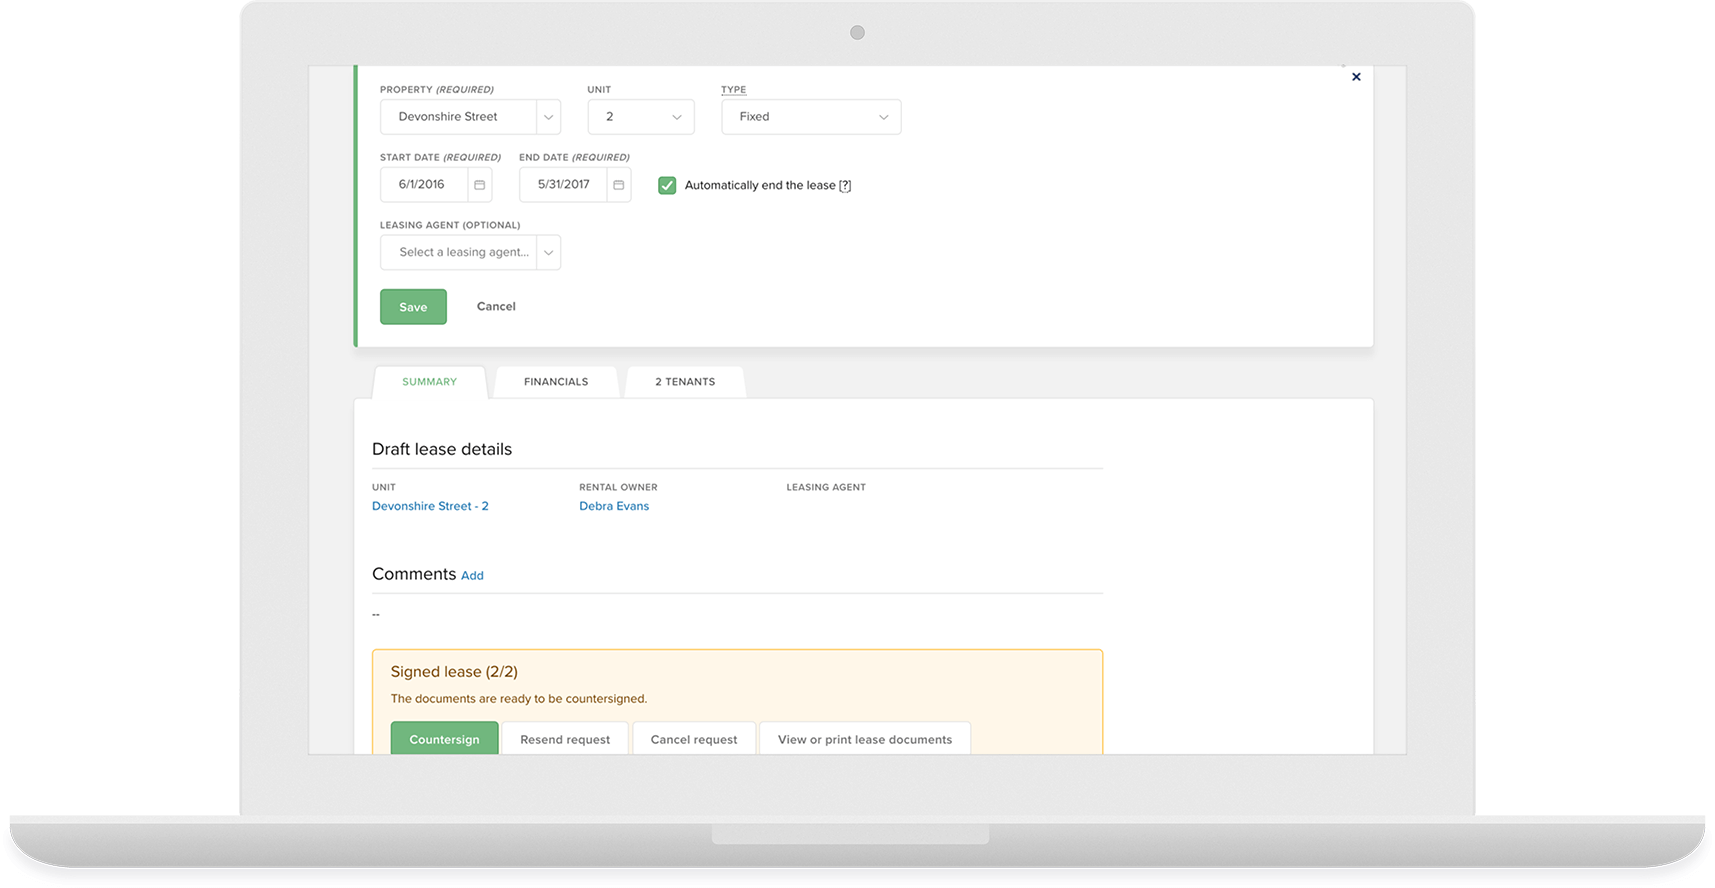The image size is (1715, 888).
Task: Open the Devonshire Street - 2 unit link
Action: [430, 506]
